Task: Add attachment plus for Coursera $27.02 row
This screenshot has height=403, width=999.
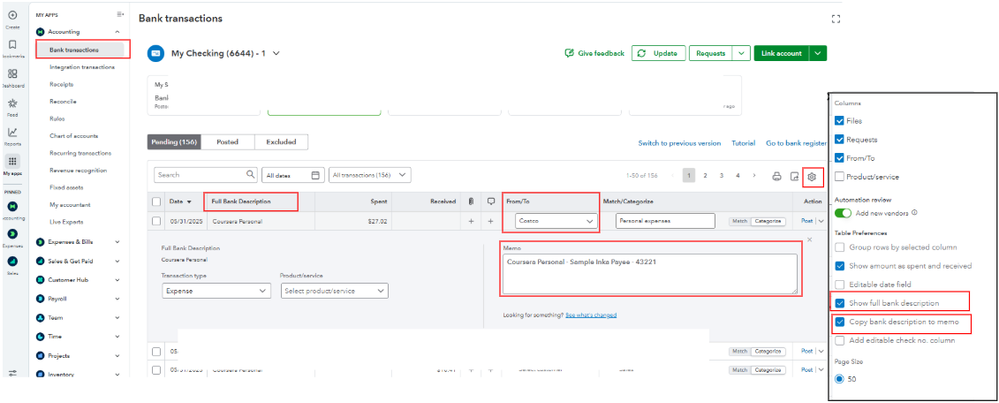Action: [x=471, y=222]
